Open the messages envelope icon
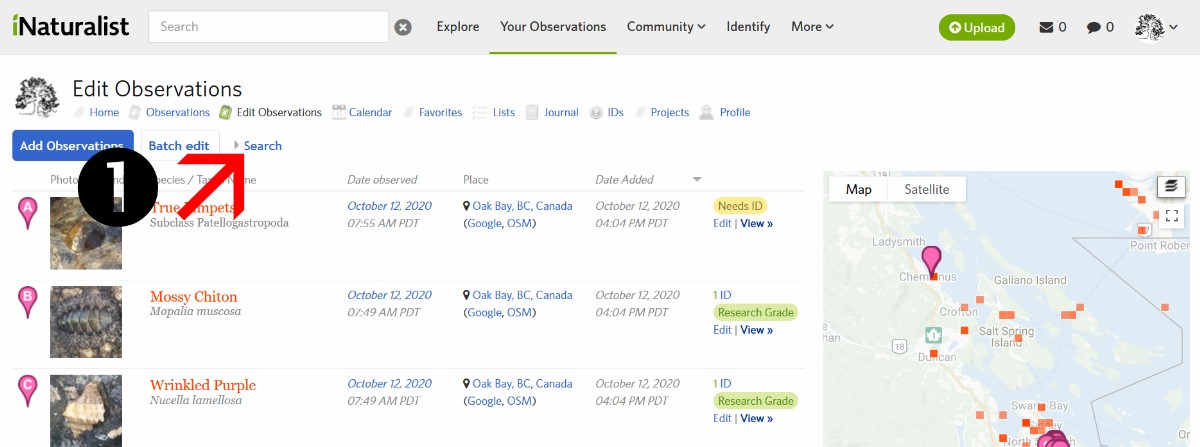Image resolution: width=1200 pixels, height=447 pixels. point(1046,27)
